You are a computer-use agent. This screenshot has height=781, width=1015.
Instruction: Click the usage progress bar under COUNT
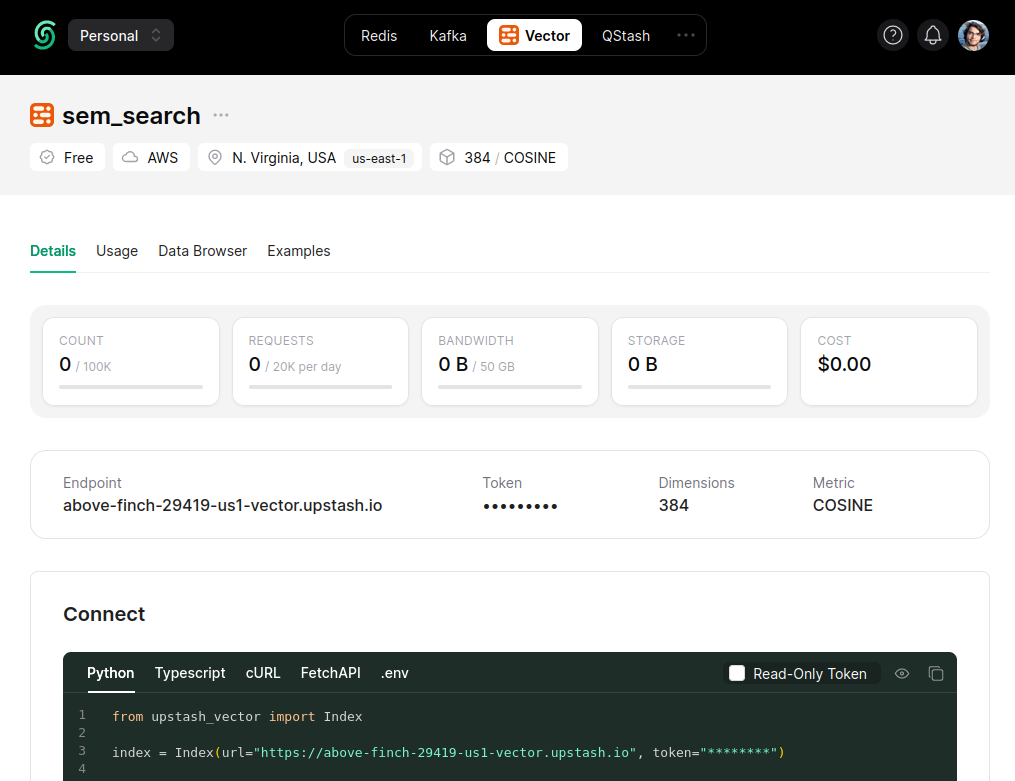click(x=130, y=386)
